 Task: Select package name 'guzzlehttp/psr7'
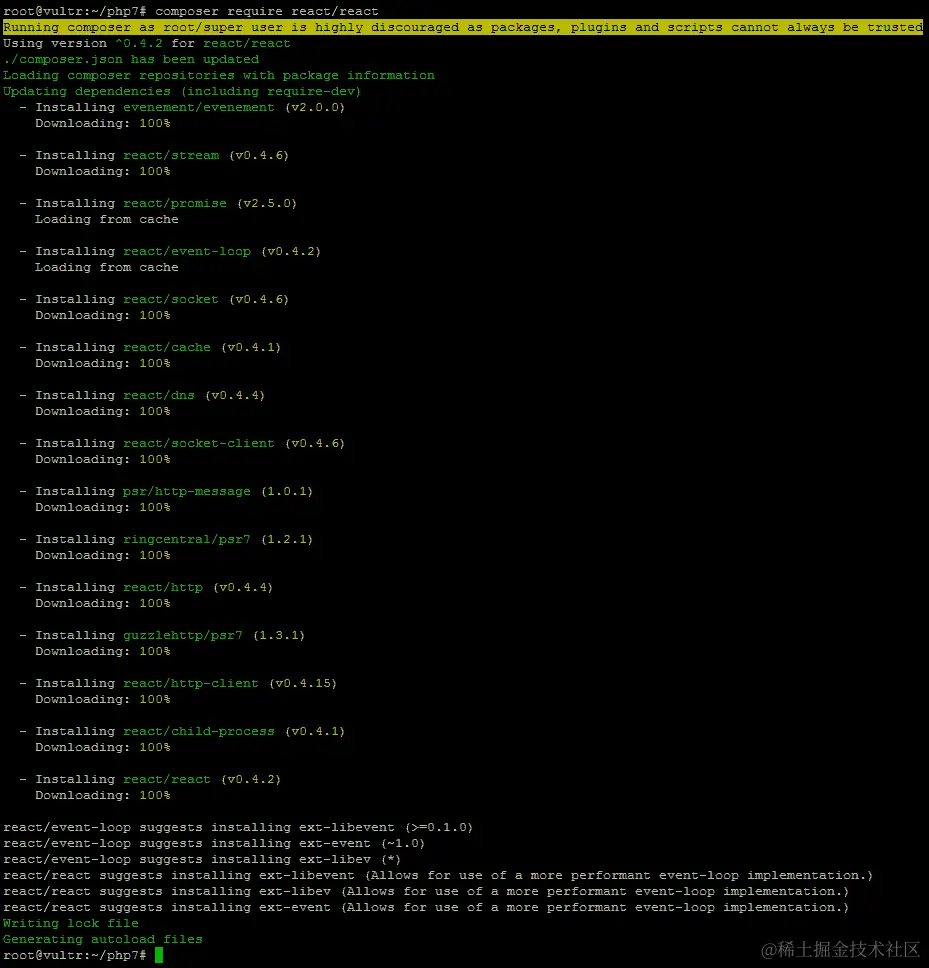(x=183, y=635)
